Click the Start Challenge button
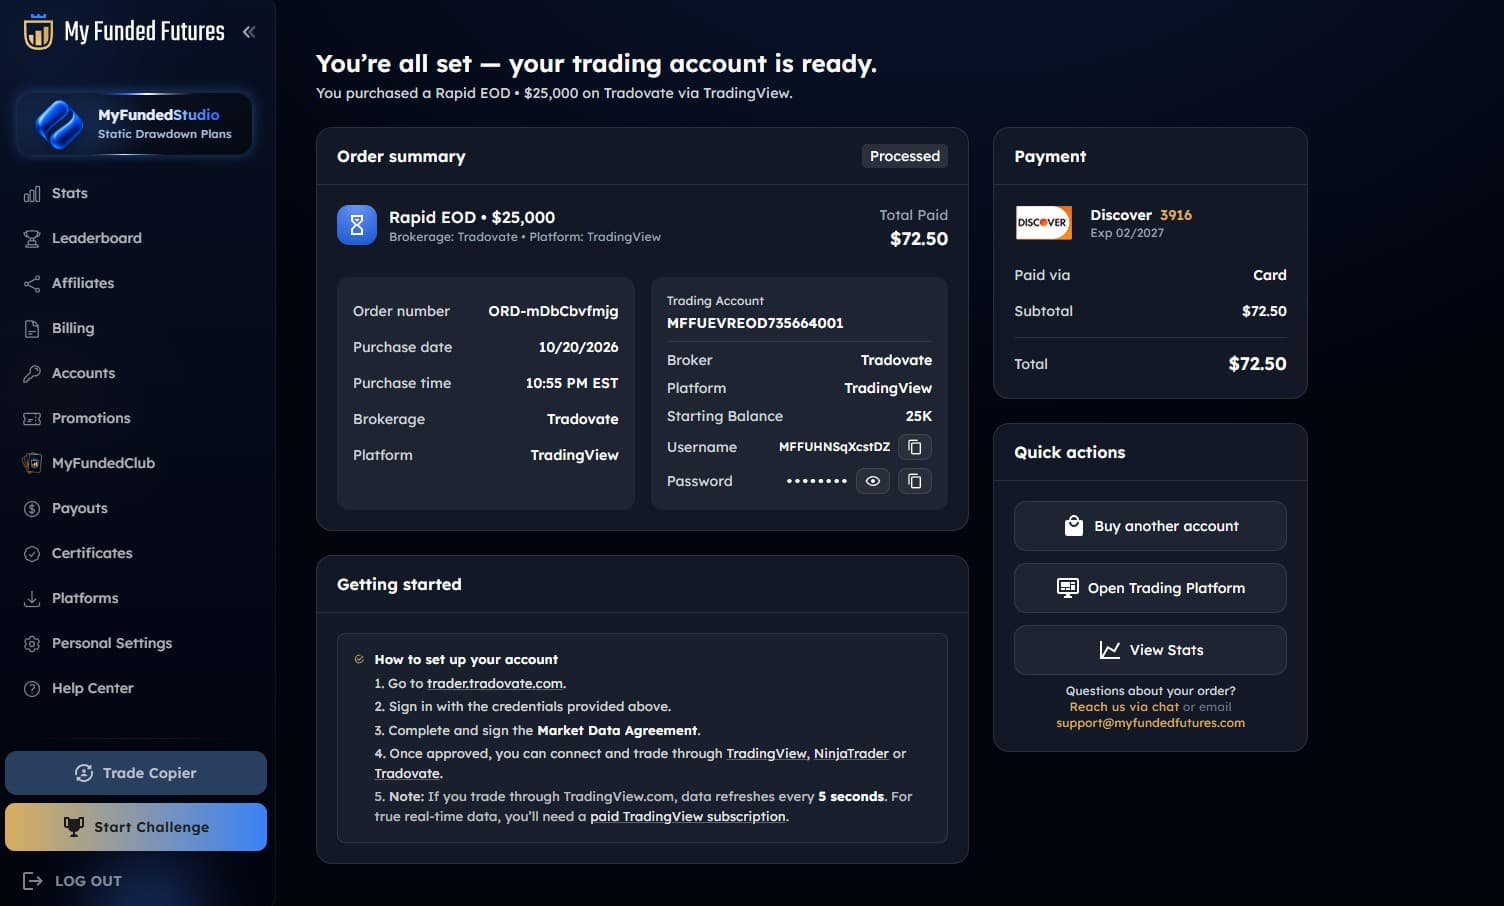1504x906 pixels. 136,827
